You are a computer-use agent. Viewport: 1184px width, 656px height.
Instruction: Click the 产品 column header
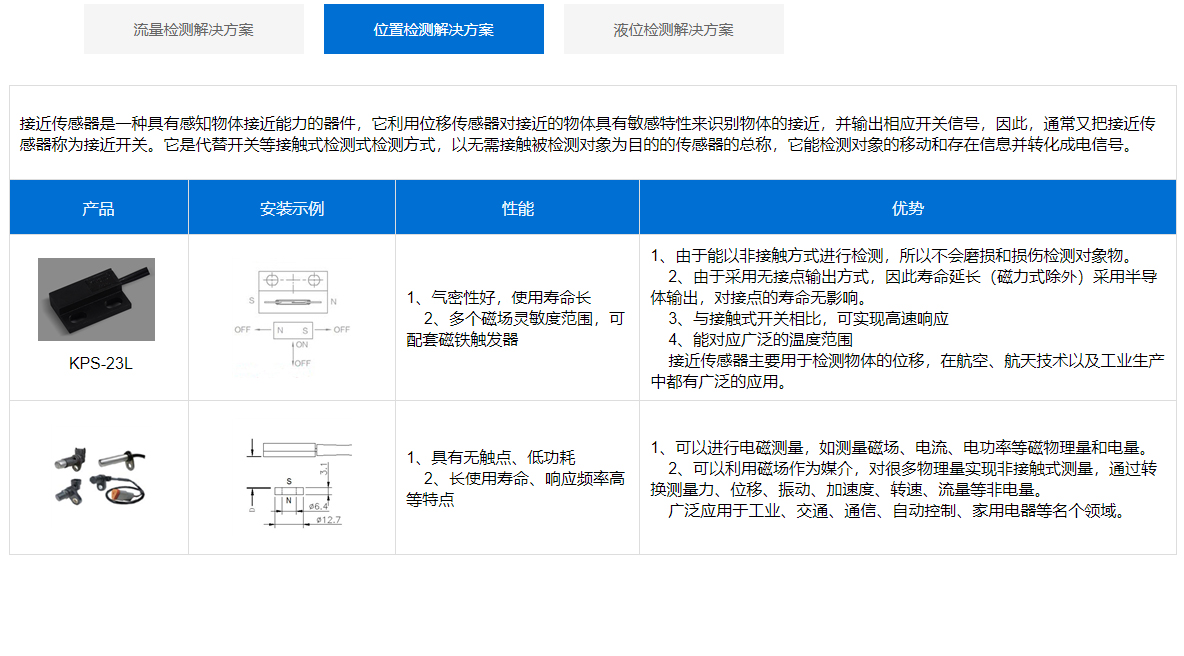tap(98, 208)
